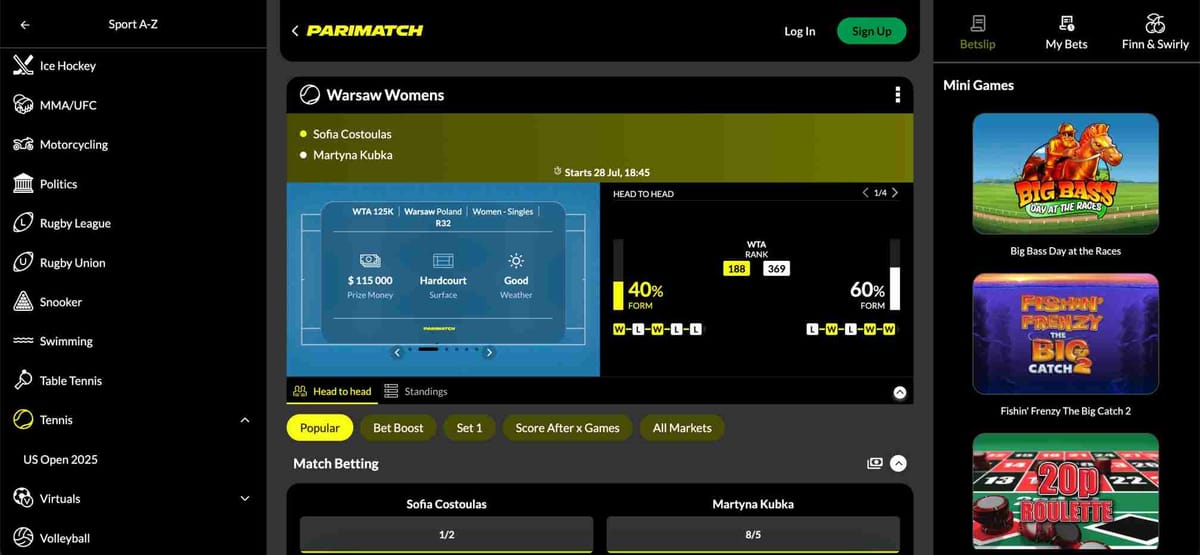The height and width of the screenshot is (555, 1200).
Task: Select the All Markets filter
Action: (x=682, y=428)
